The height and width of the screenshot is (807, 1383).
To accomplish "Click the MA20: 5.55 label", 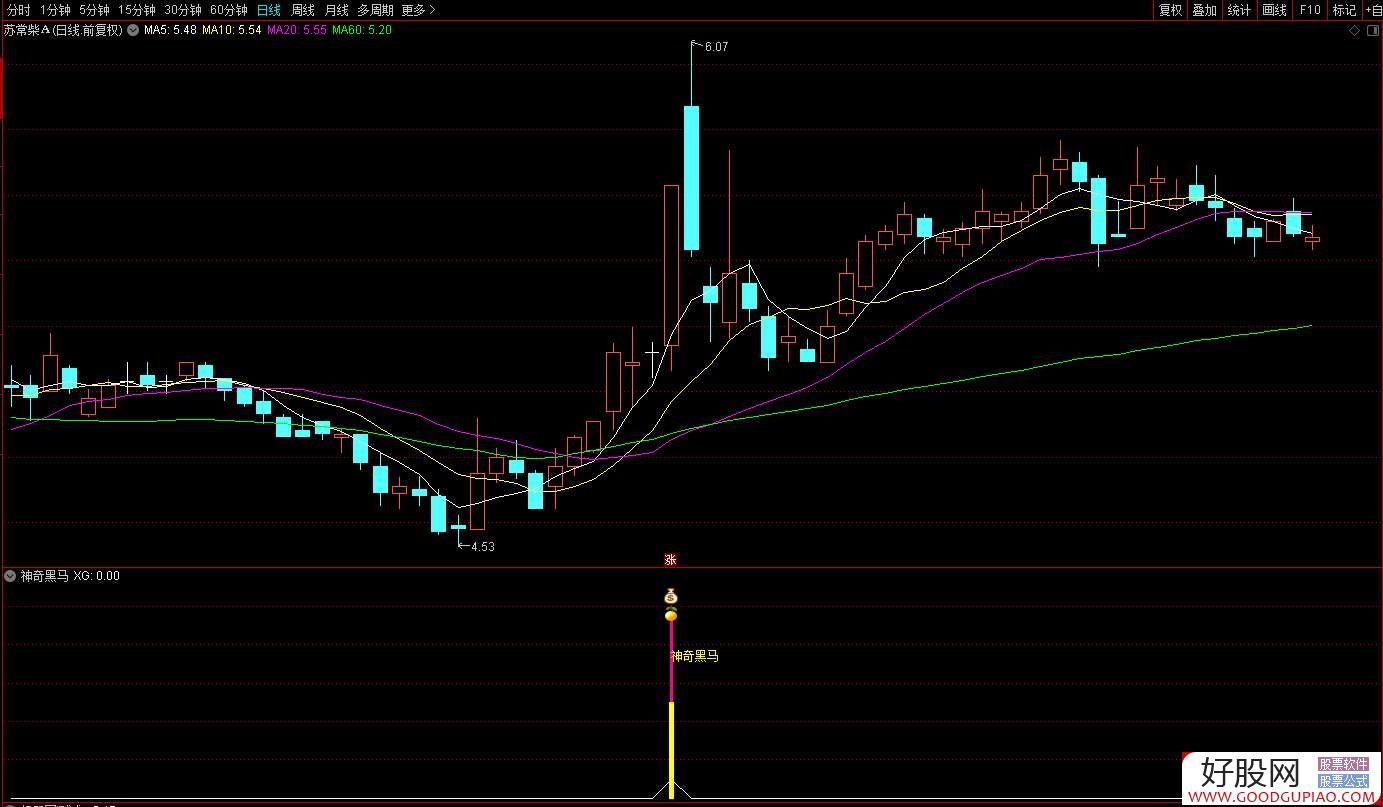I will 297,30.
